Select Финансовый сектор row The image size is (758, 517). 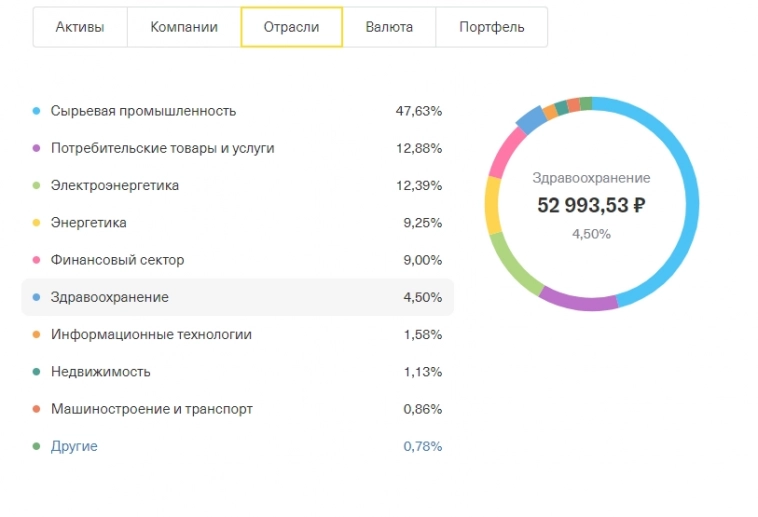[237, 260]
